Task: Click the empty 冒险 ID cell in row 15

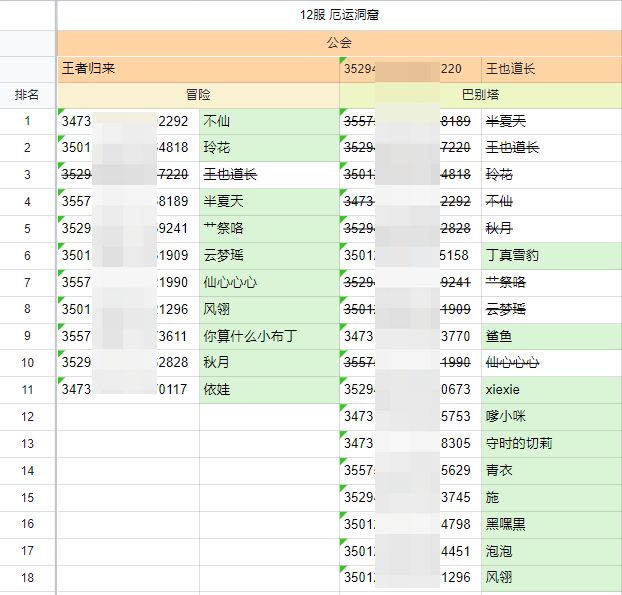Action: pyautogui.click(x=128, y=498)
